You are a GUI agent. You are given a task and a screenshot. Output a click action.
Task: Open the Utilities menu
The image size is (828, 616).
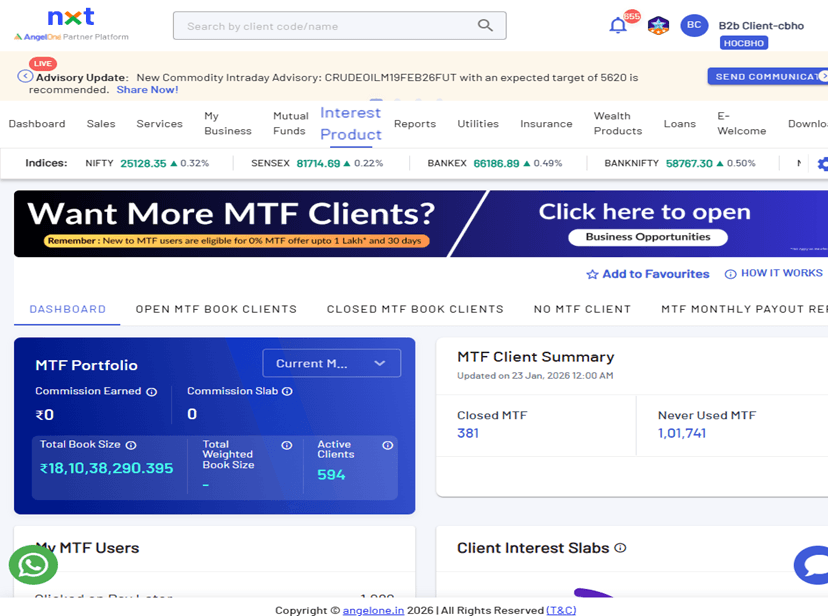(x=478, y=124)
